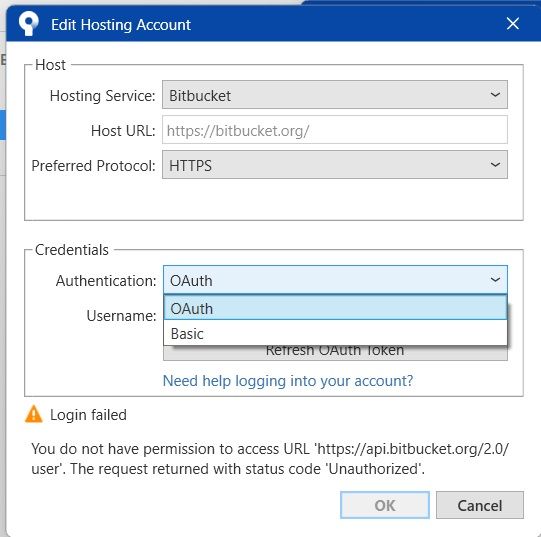Click the Login failed message text
This screenshot has width=541, height=537.
pyautogui.click(x=88, y=414)
